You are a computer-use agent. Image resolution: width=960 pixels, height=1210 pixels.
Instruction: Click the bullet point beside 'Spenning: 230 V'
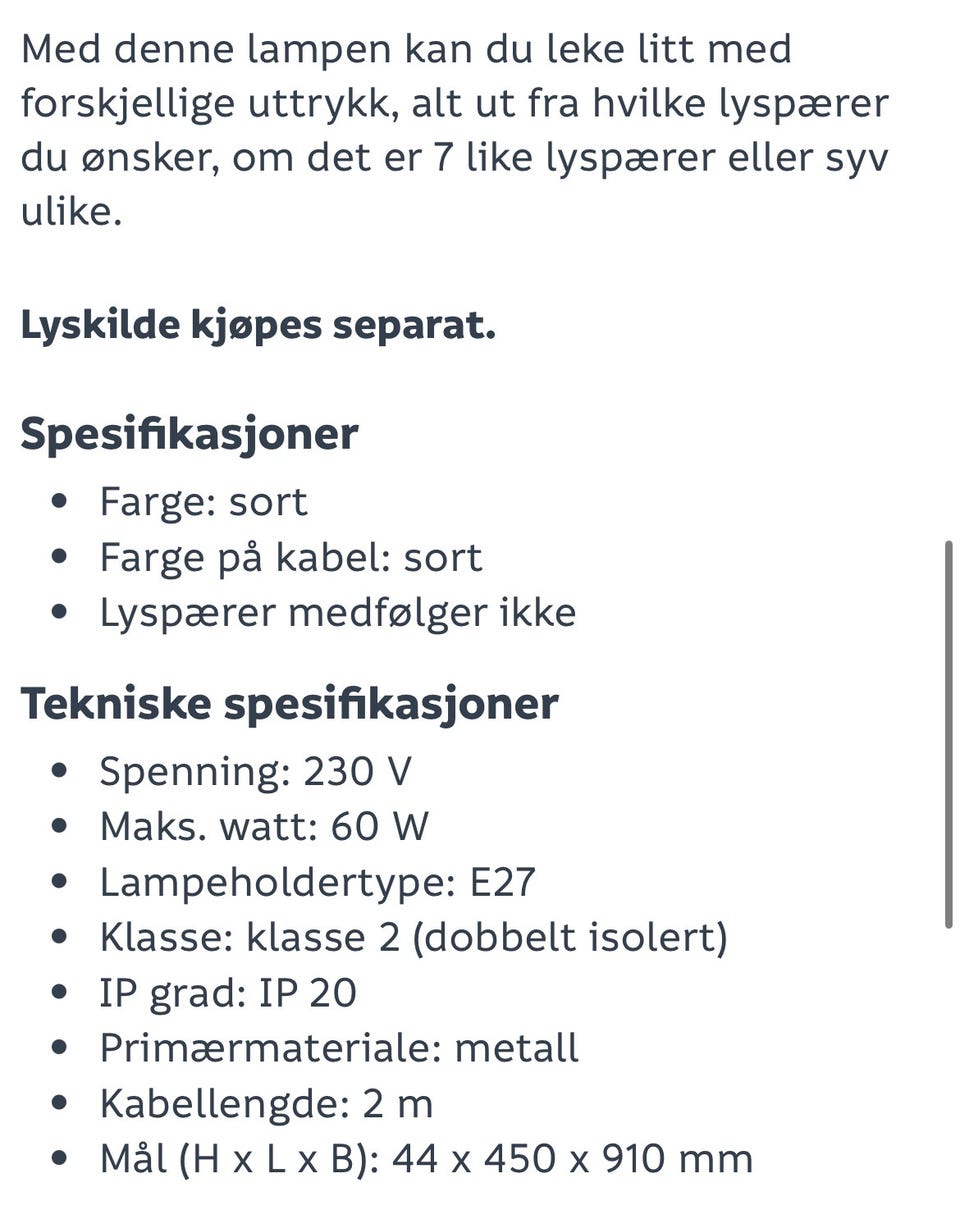[62, 771]
